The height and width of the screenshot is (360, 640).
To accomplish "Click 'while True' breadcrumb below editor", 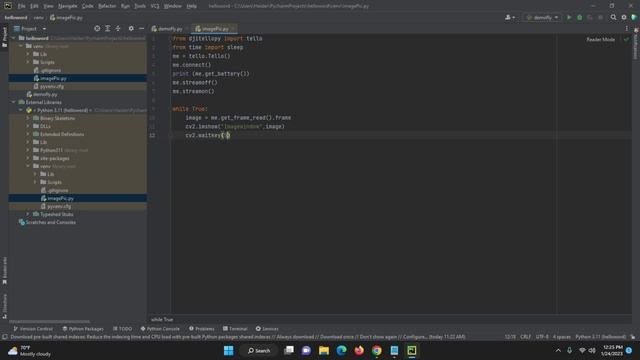I will (162, 320).
